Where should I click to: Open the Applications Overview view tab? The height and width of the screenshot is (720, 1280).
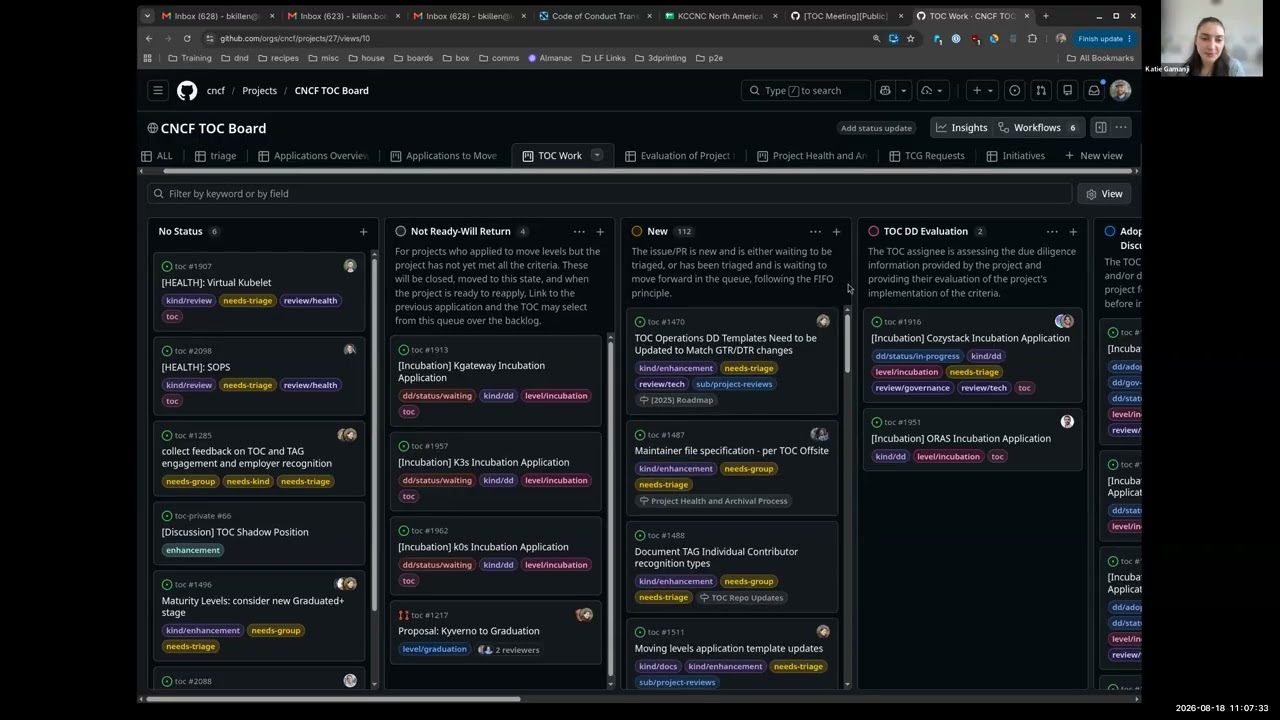point(313,156)
